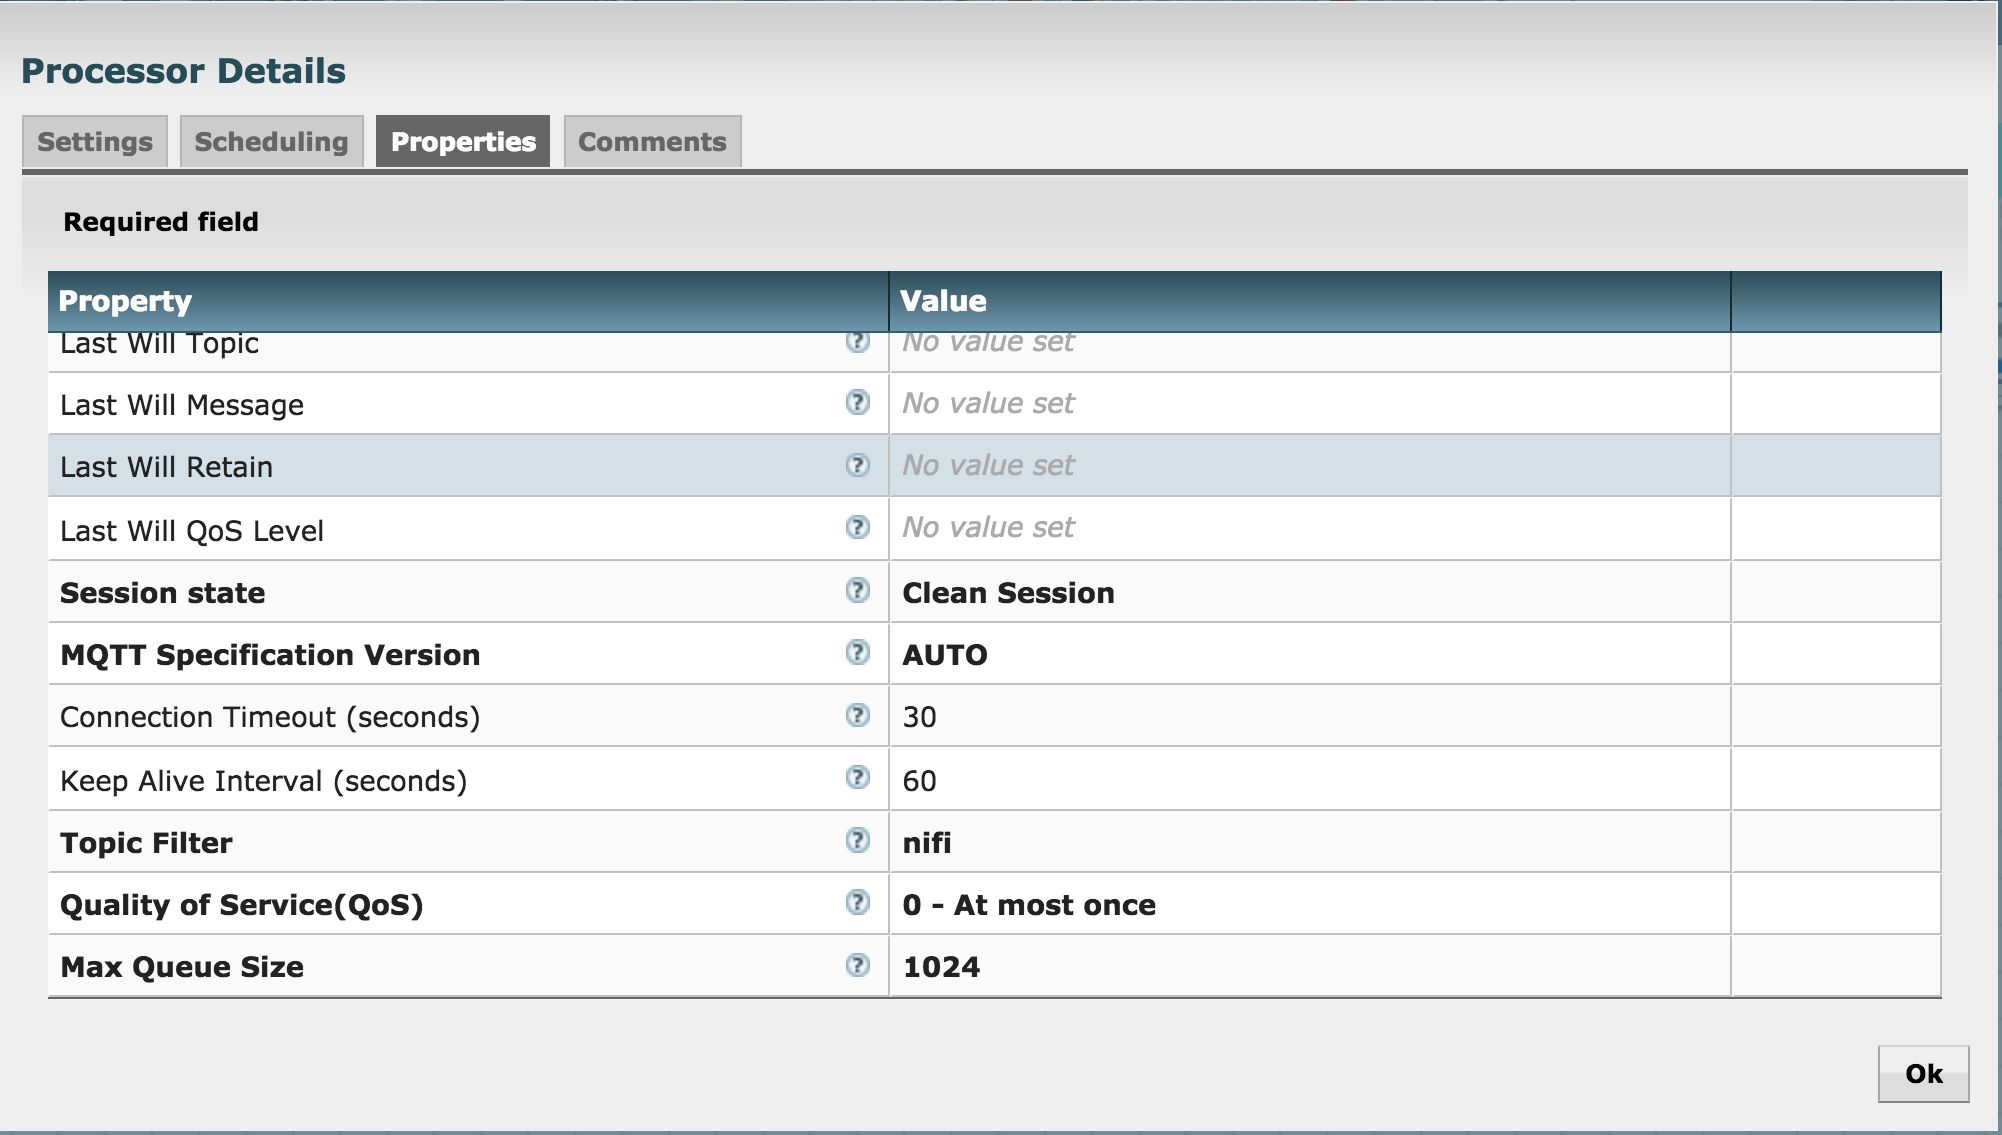The width and height of the screenshot is (2002, 1135).
Task: Choose the '0 - At most once' QoS value
Action: (x=1029, y=905)
